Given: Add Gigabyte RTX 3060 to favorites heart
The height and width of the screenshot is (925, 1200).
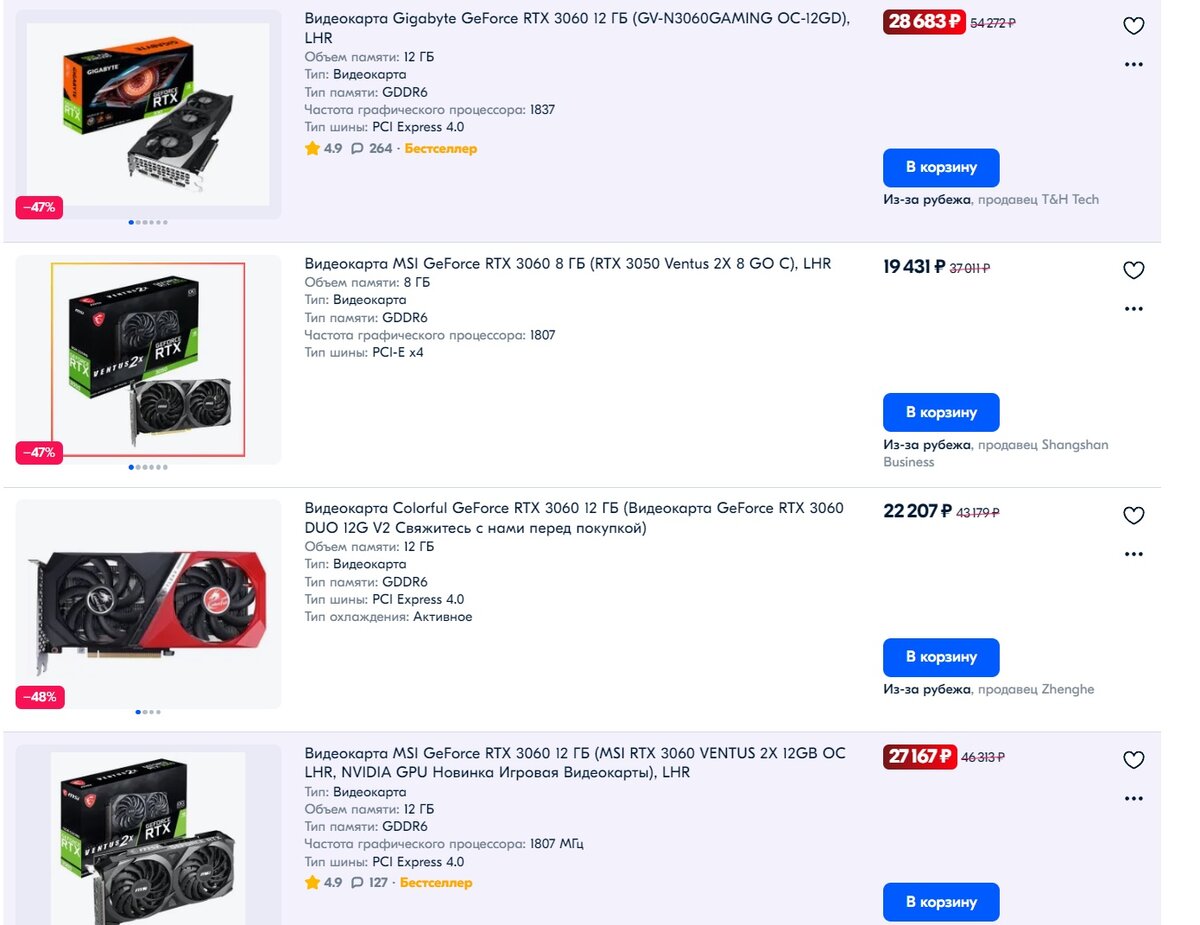Looking at the screenshot, I should 1133,26.
